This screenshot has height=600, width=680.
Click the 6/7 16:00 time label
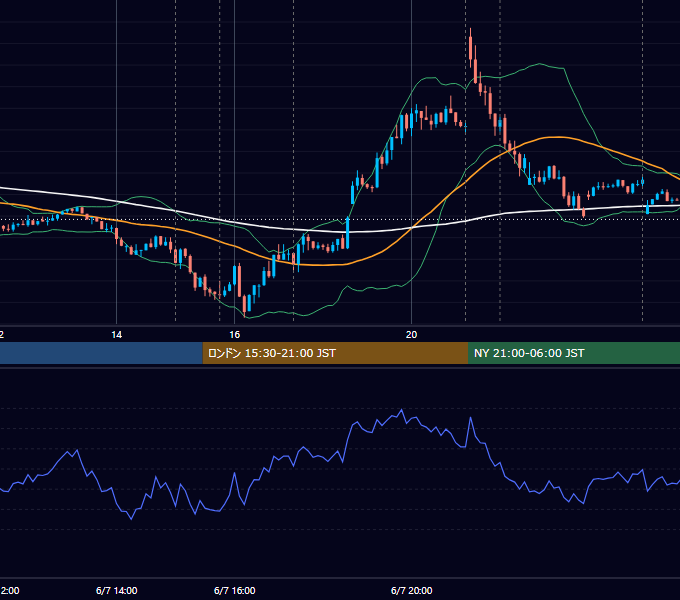coord(235,590)
